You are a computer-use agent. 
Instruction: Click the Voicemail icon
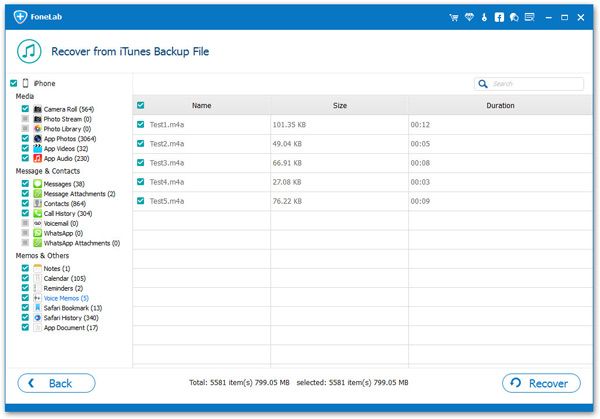click(x=38, y=223)
